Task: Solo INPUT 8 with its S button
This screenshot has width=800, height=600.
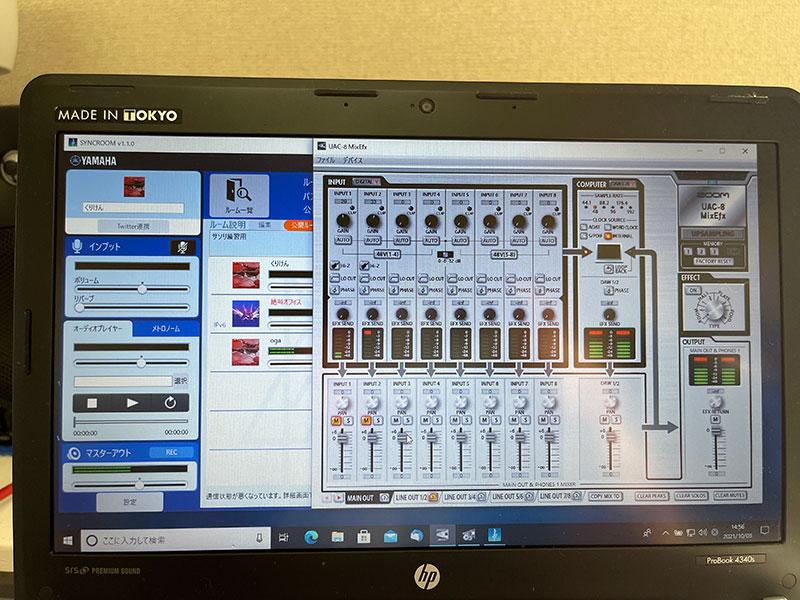Action: point(555,420)
